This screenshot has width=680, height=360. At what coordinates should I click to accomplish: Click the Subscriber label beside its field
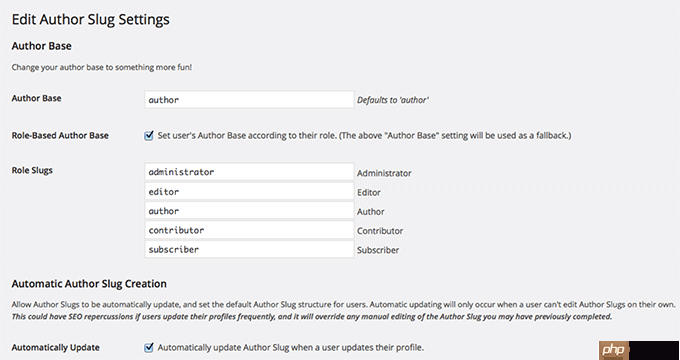click(x=378, y=250)
